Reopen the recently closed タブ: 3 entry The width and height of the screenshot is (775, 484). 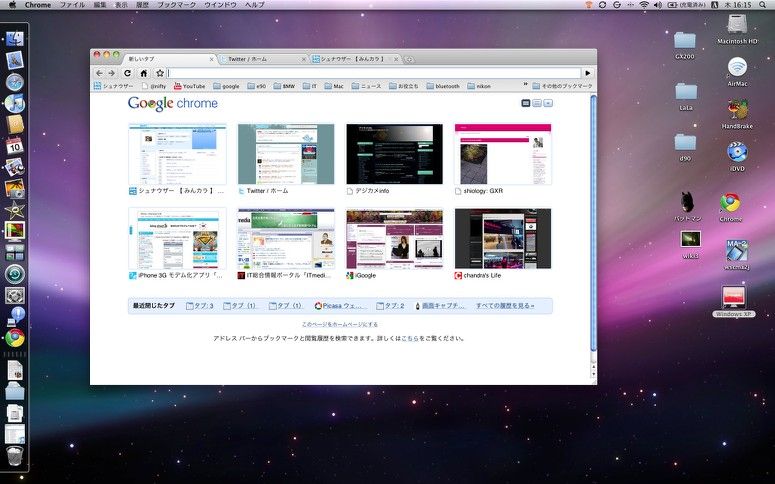[200, 306]
